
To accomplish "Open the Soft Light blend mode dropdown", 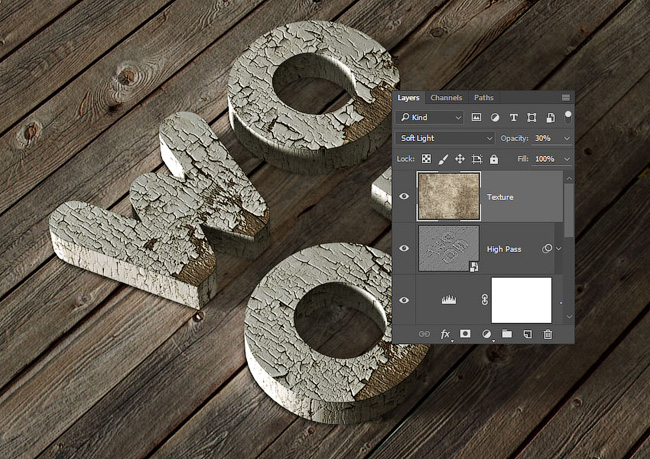I will point(445,138).
